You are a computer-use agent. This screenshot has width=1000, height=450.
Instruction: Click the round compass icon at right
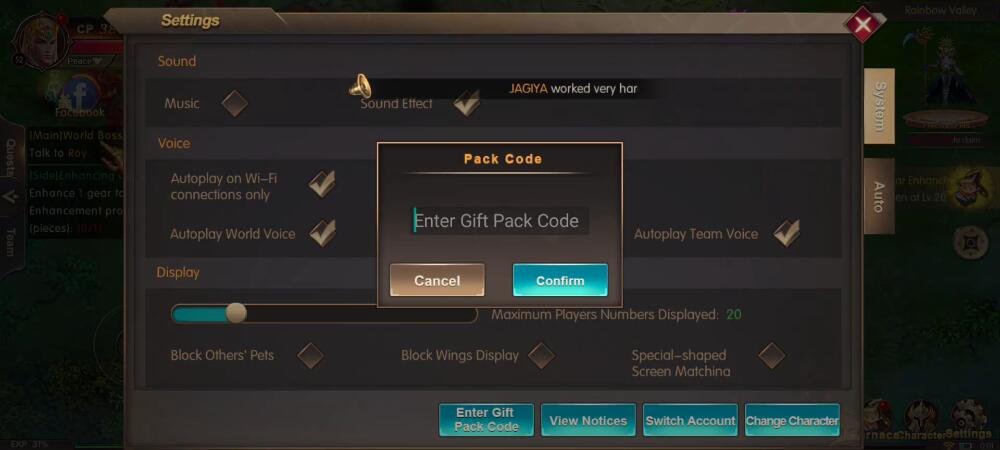tap(971, 242)
